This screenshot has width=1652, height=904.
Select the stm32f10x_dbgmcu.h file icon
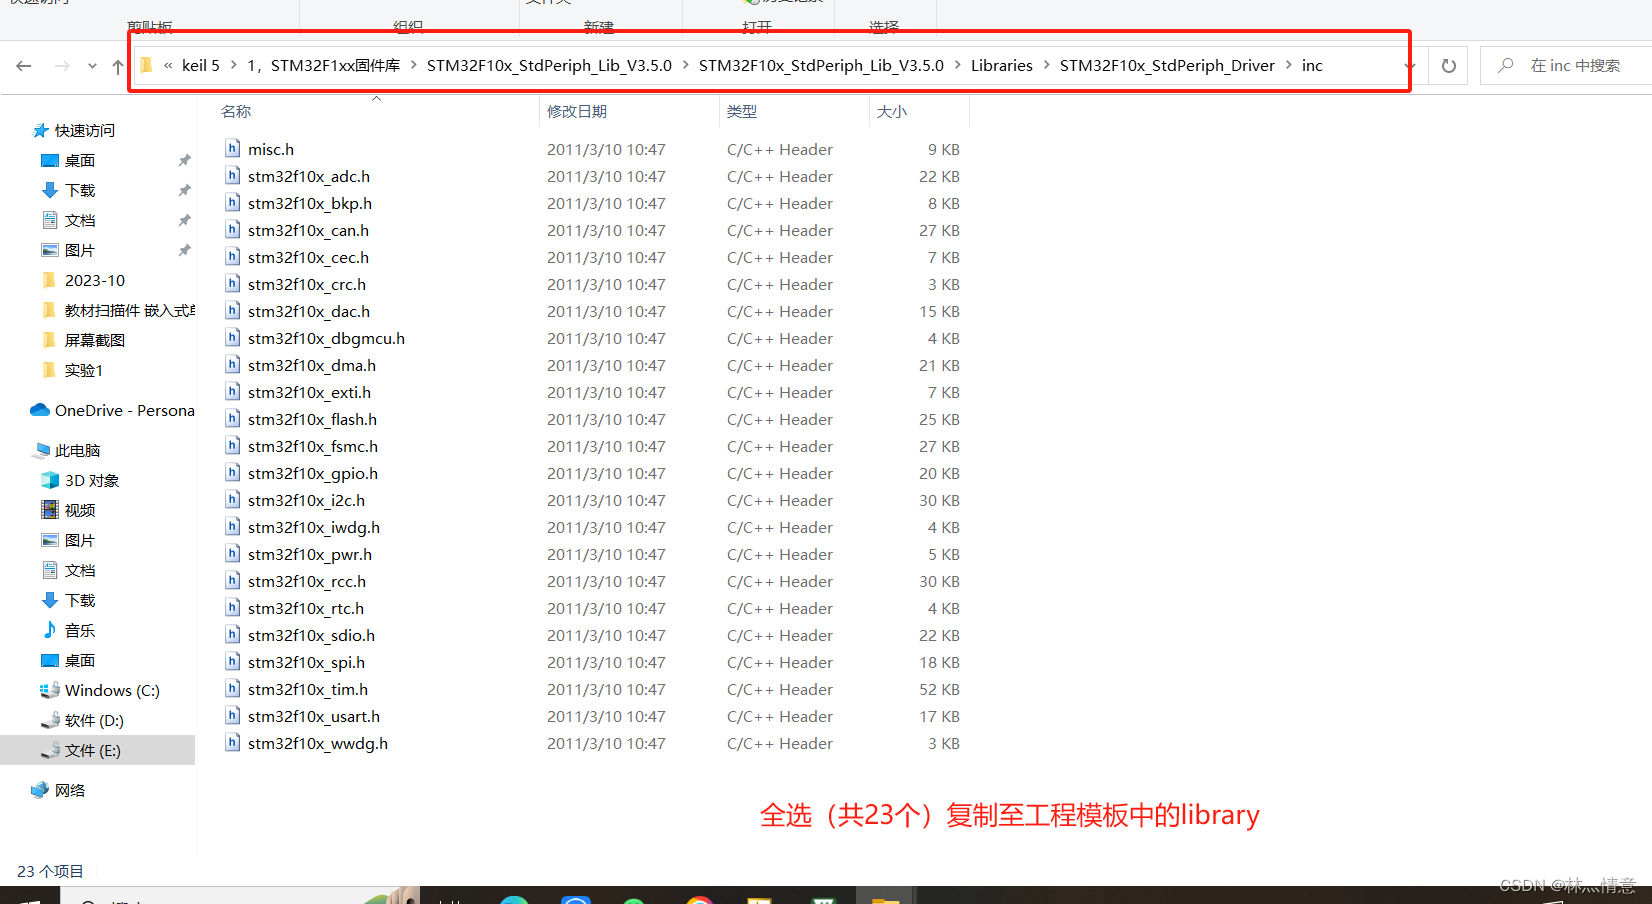coord(232,338)
